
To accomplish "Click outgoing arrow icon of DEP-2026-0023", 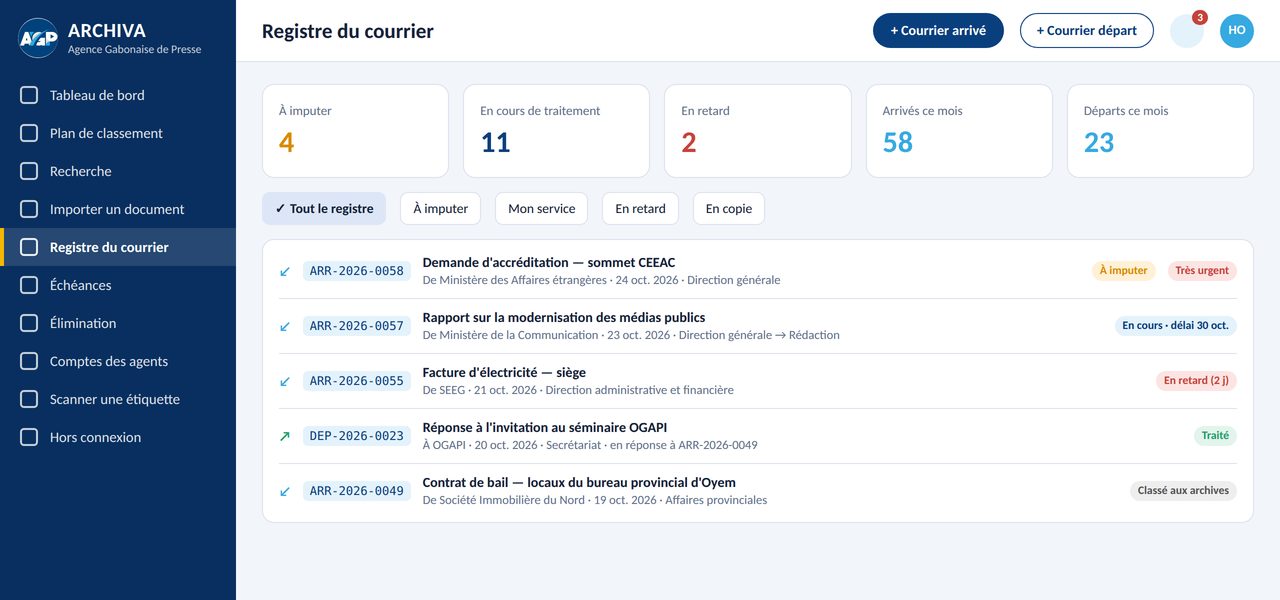I will [285, 436].
